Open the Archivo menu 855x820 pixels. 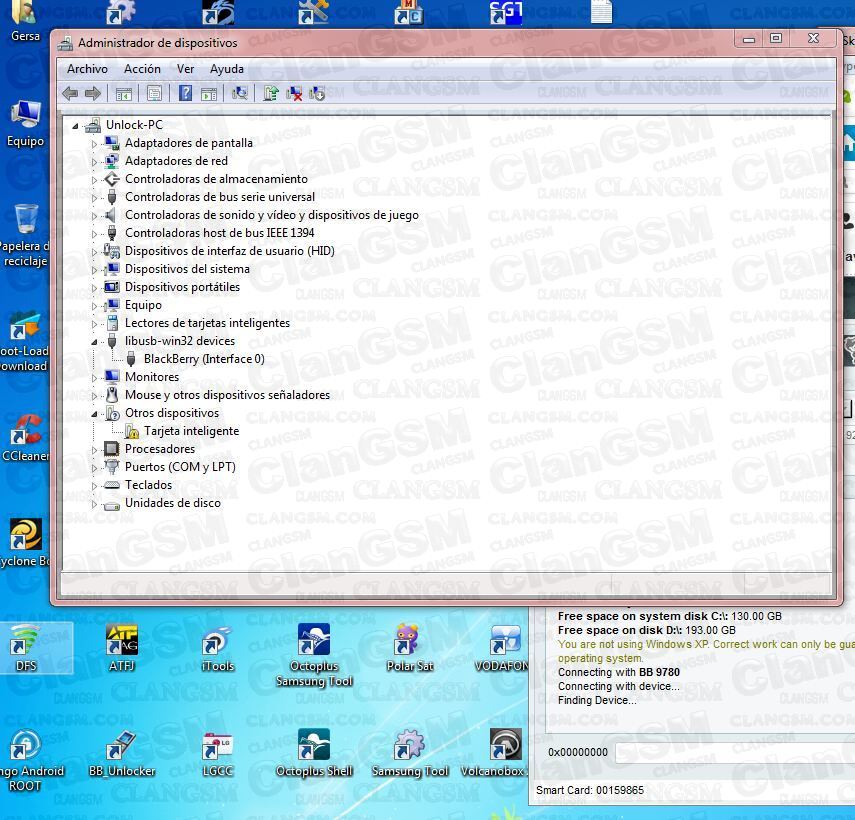click(x=87, y=69)
